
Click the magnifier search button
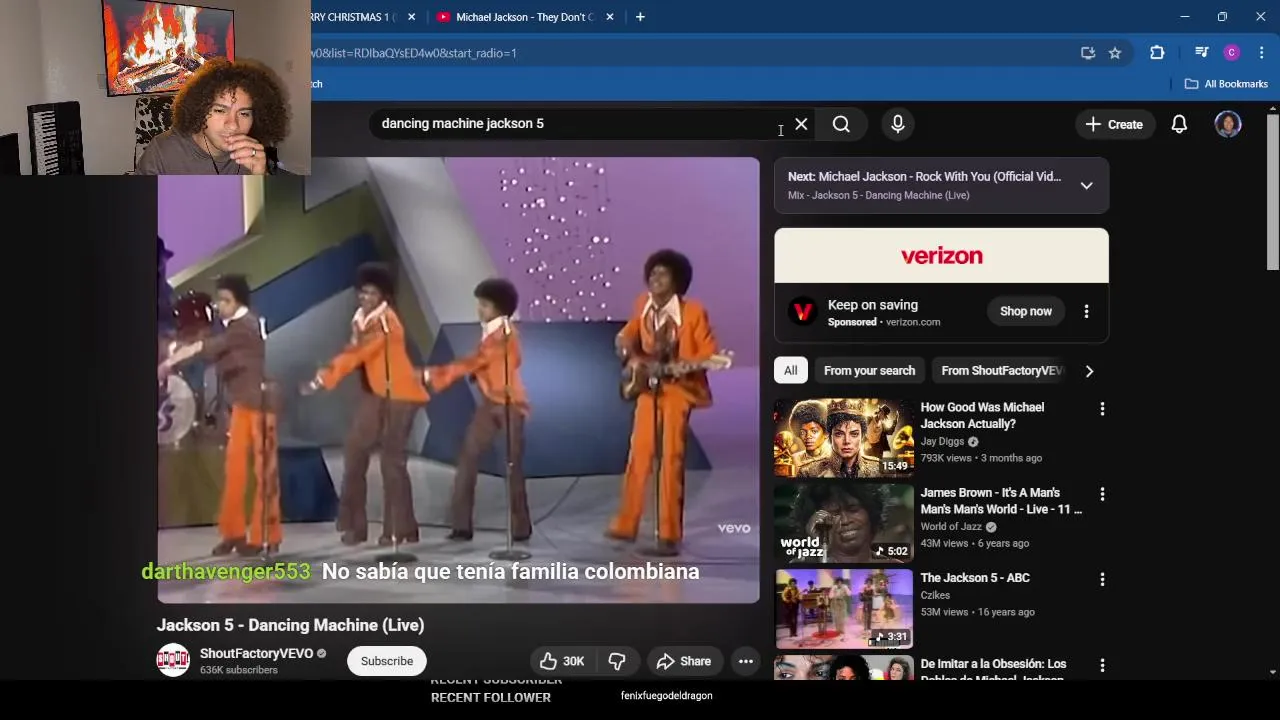pos(841,124)
